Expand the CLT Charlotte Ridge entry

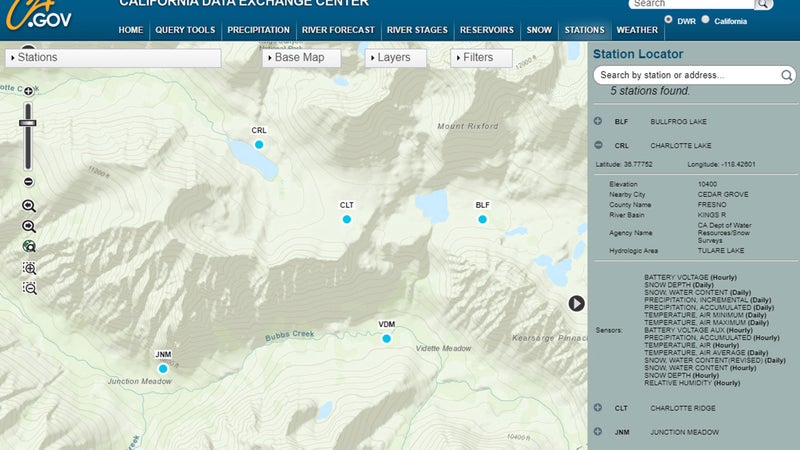pyautogui.click(x=598, y=408)
